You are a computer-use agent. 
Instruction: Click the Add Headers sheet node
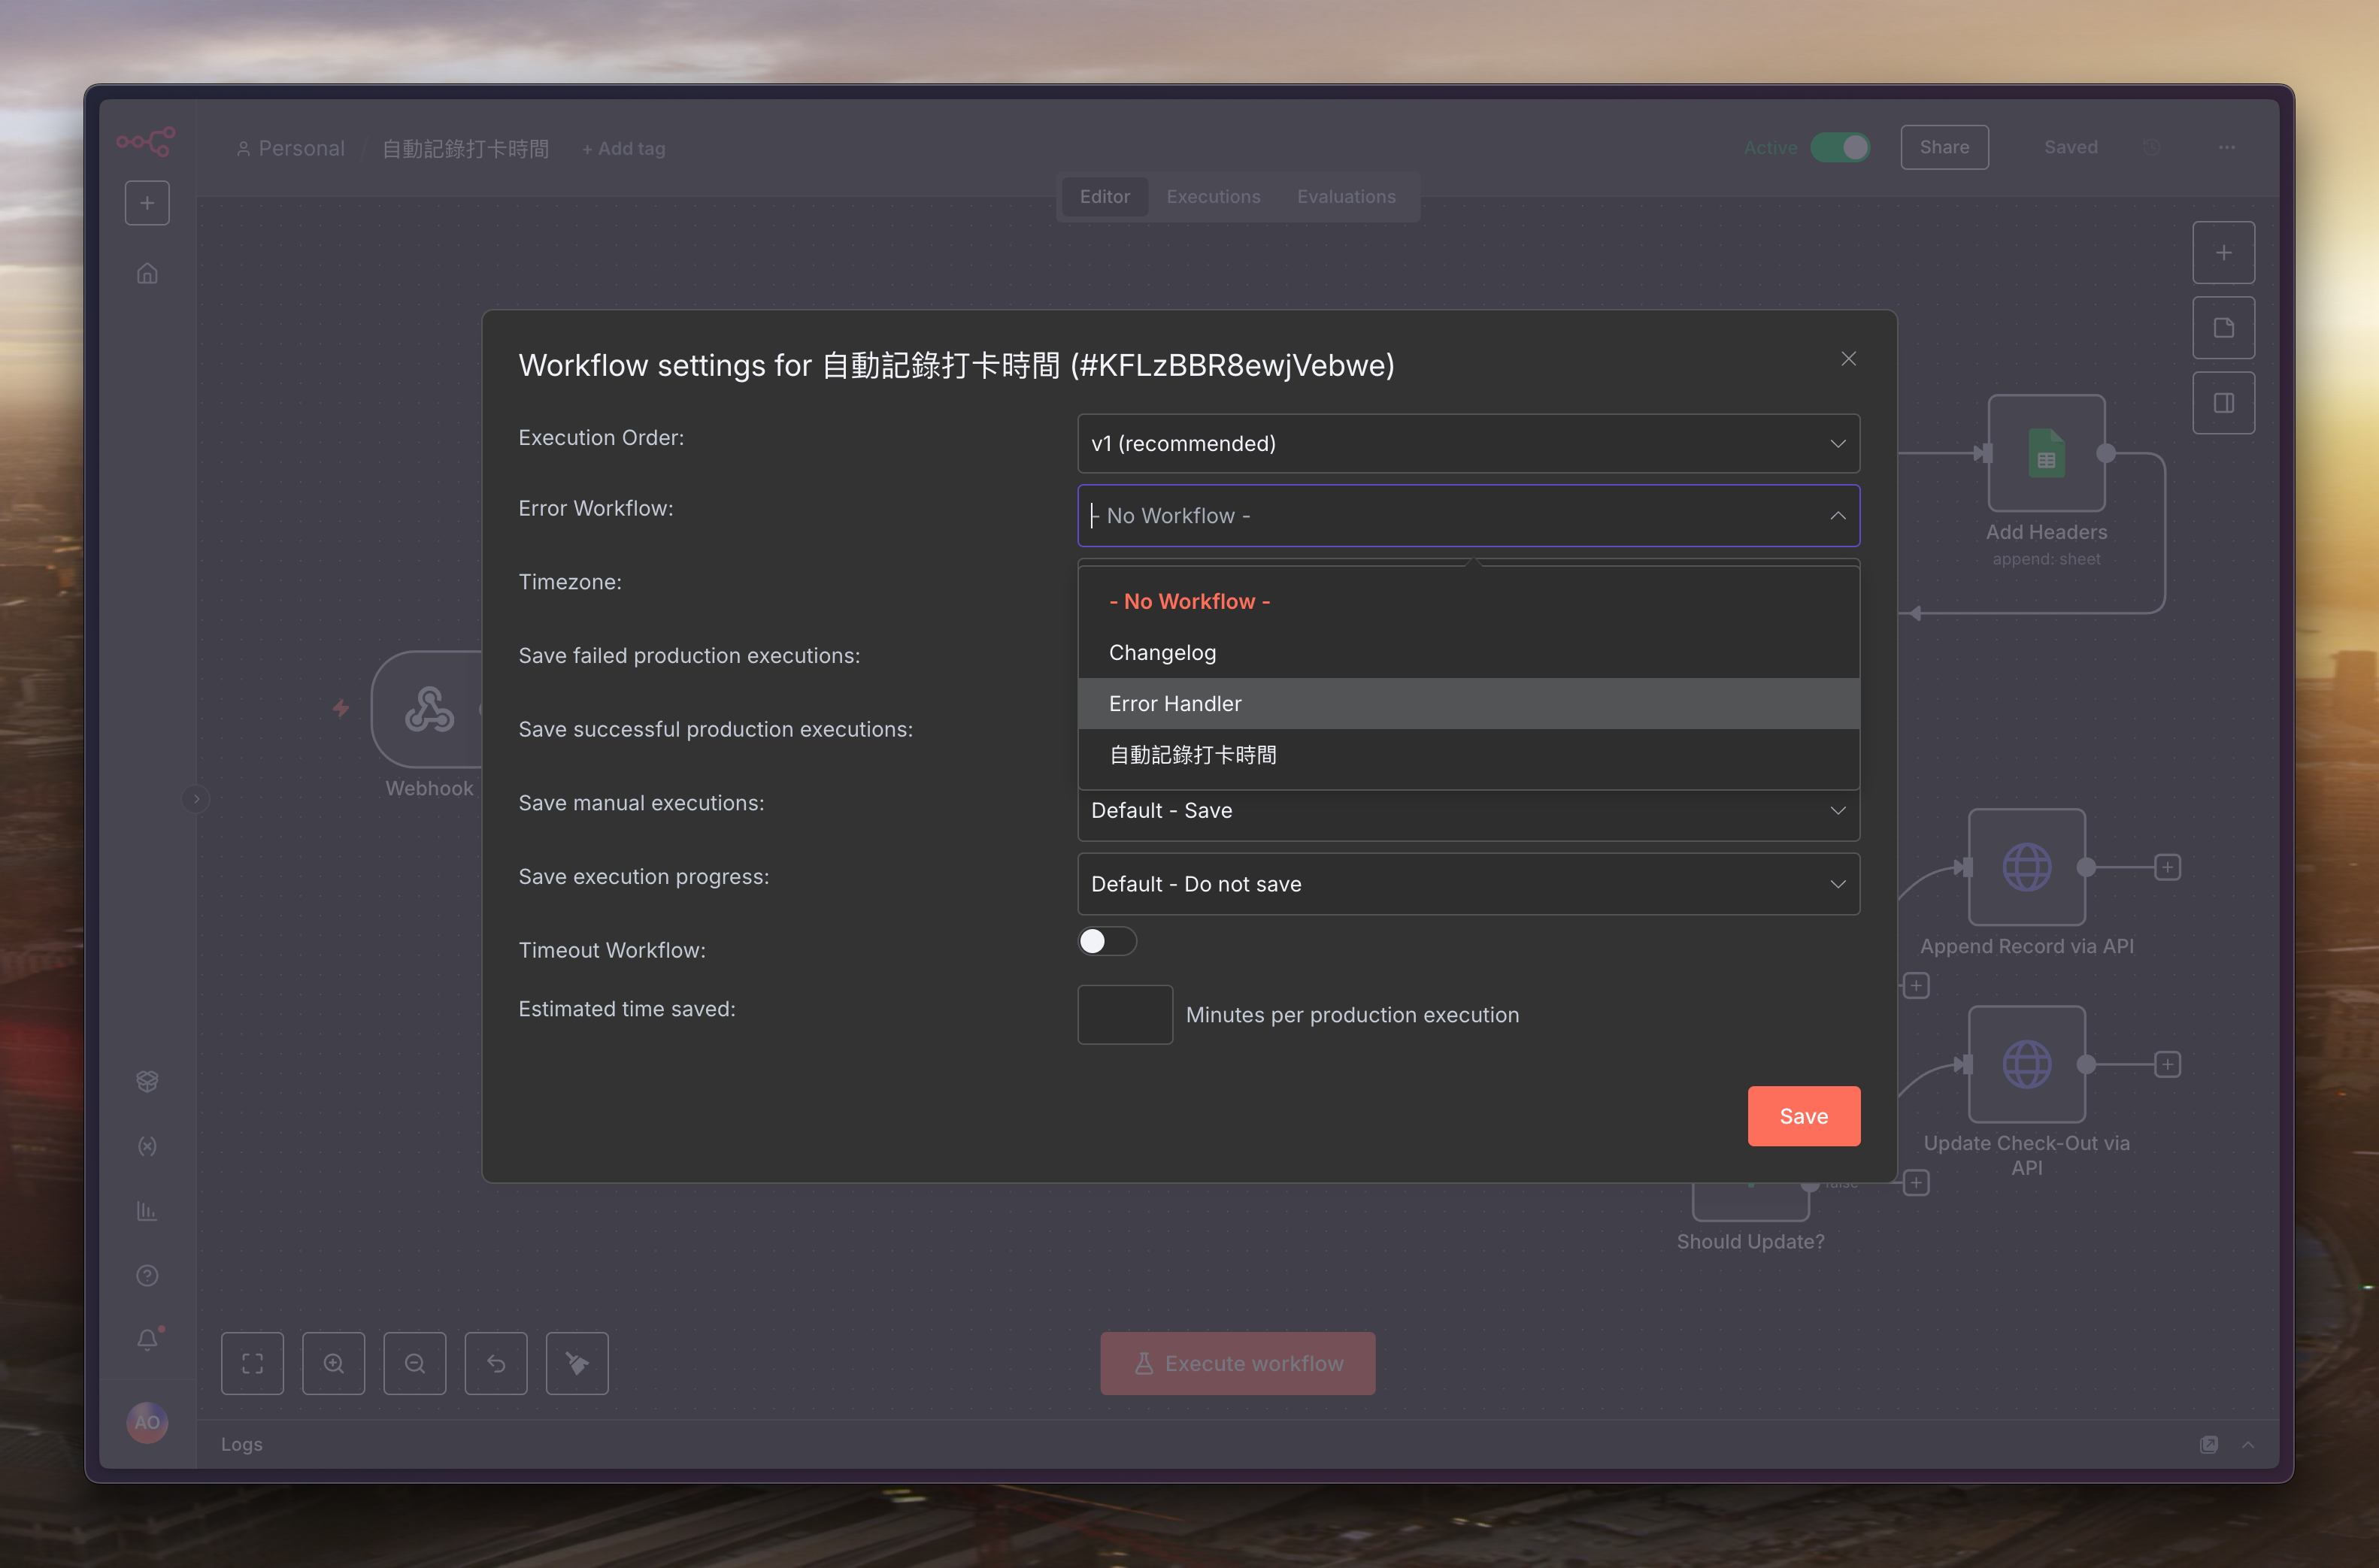tap(2046, 454)
